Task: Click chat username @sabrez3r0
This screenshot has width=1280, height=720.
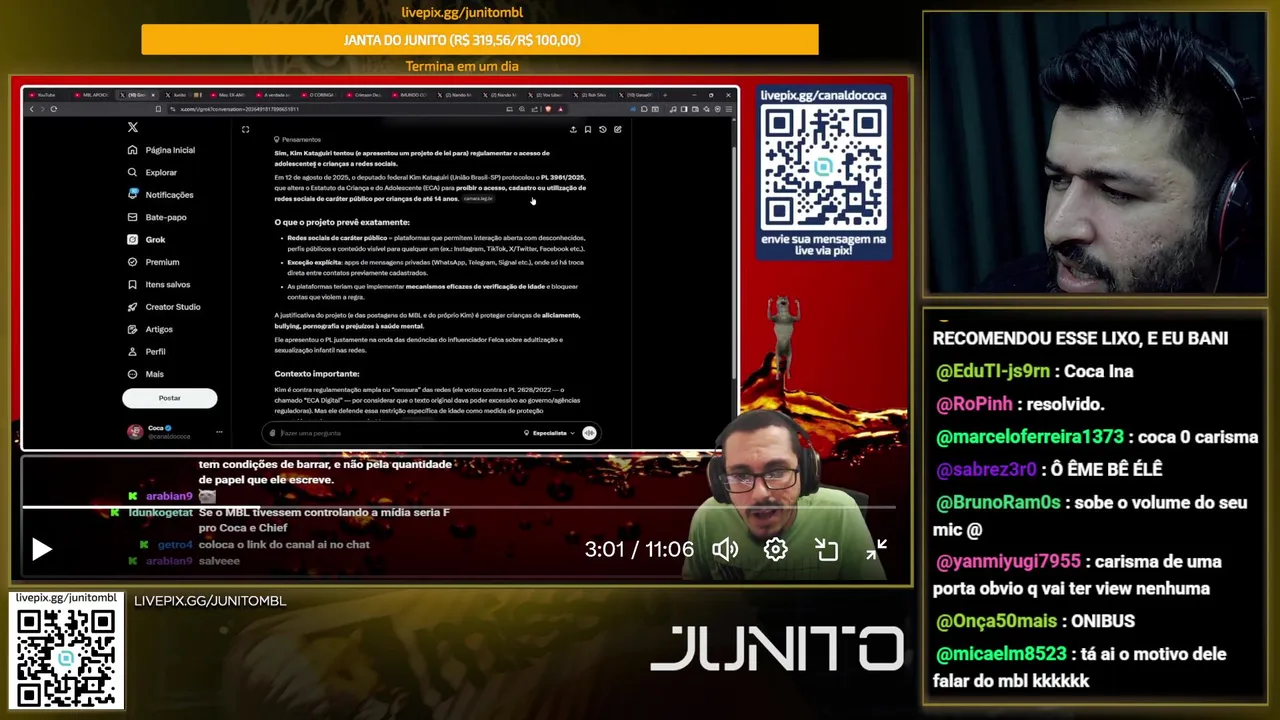Action: pyautogui.click(x=986, y=469)
